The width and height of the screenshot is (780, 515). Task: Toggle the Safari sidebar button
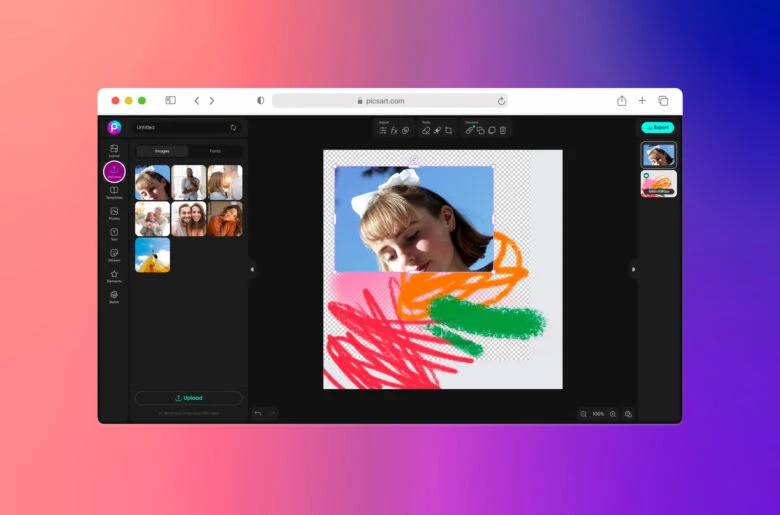point(170,101)
